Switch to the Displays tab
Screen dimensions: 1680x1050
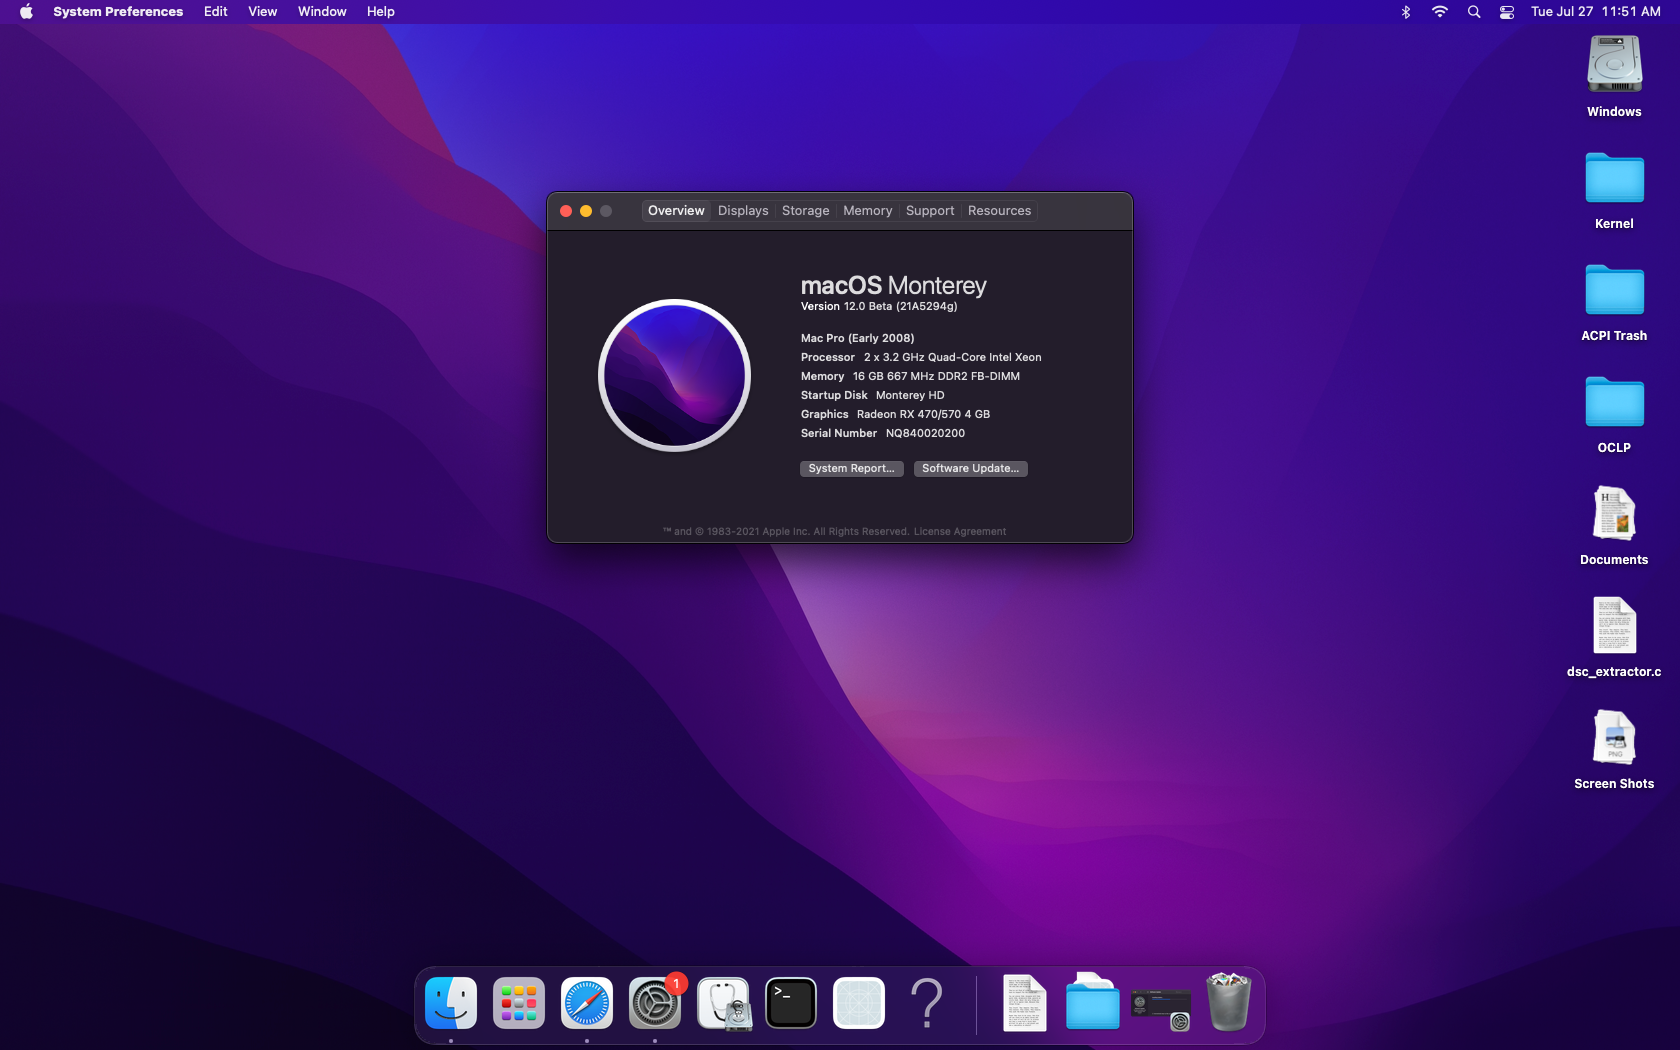(743, 211)
